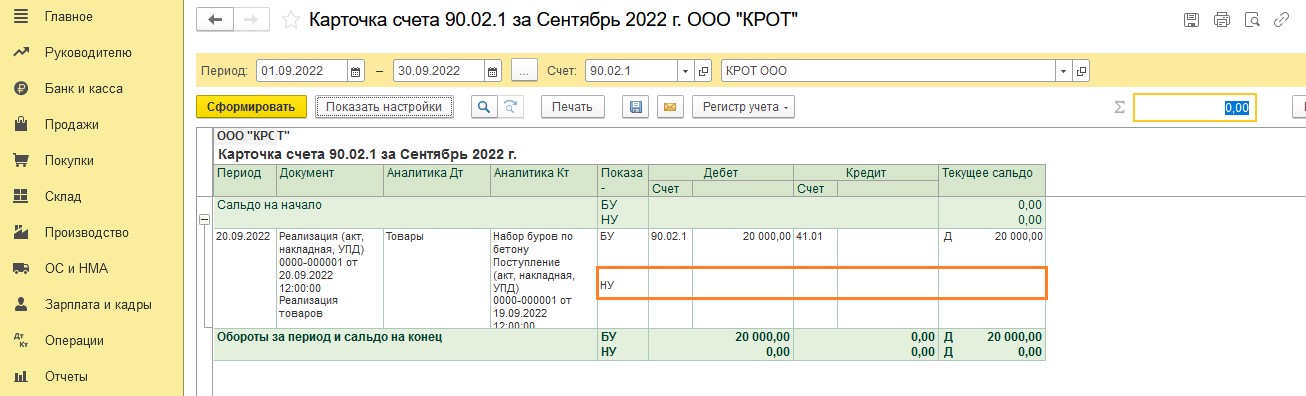Viewport: 1306px width, 396px height.
Task: Click the save diskette icon in title bar
Action: tap(1191, 20)
